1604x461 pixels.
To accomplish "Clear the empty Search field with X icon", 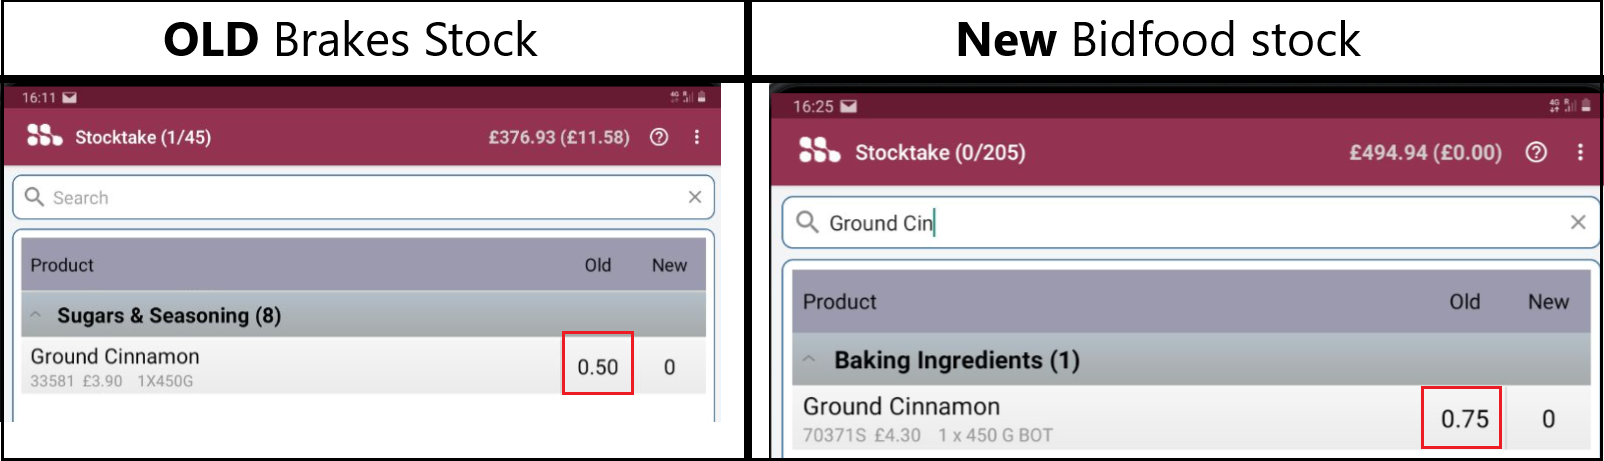I will click(695, 197).
